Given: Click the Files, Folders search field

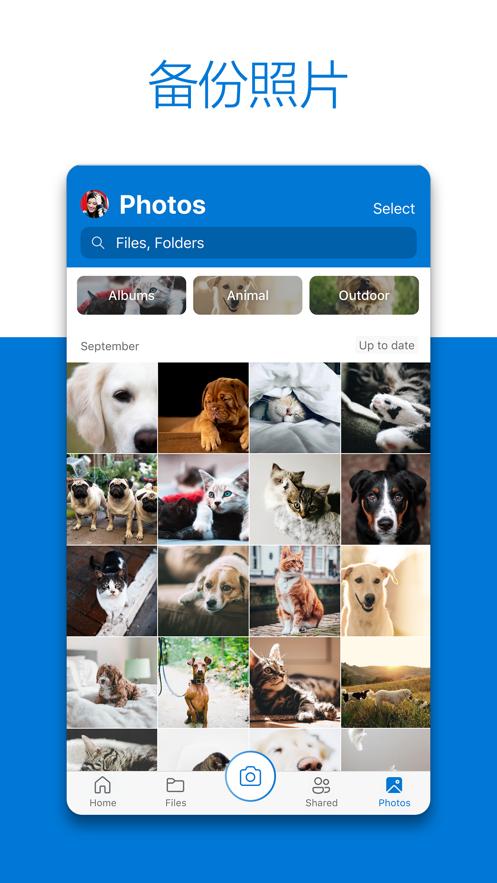Looking at the screenshot, I should [248, 243].
